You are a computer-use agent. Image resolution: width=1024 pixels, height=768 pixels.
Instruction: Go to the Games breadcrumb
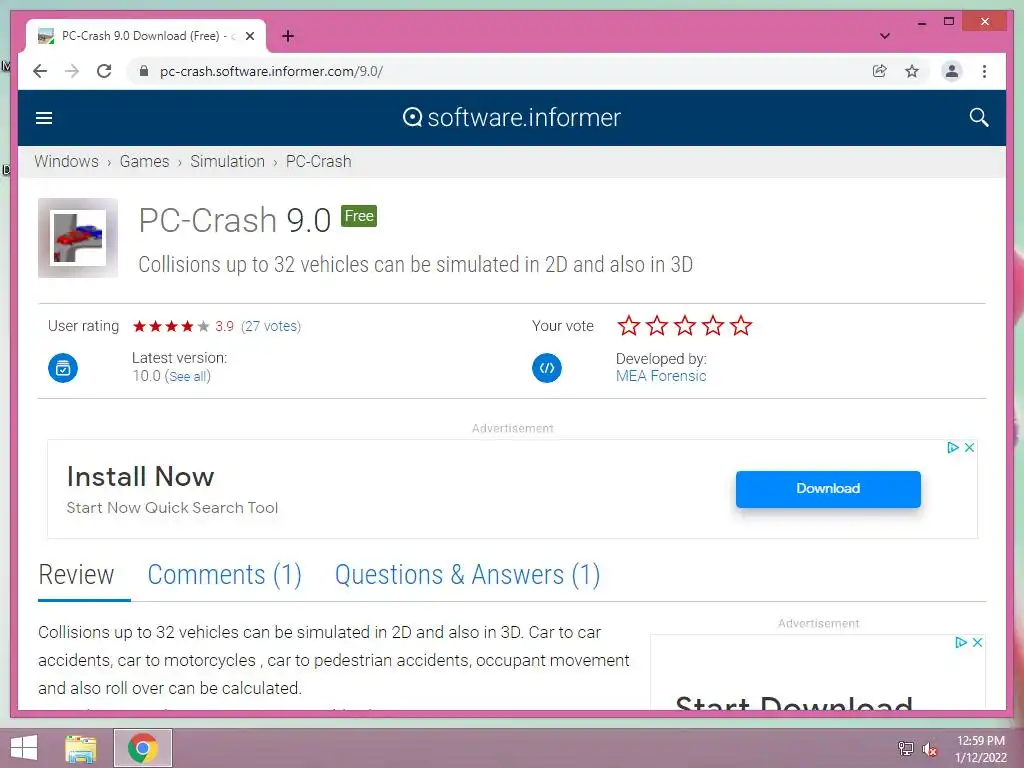click(144, 161)
